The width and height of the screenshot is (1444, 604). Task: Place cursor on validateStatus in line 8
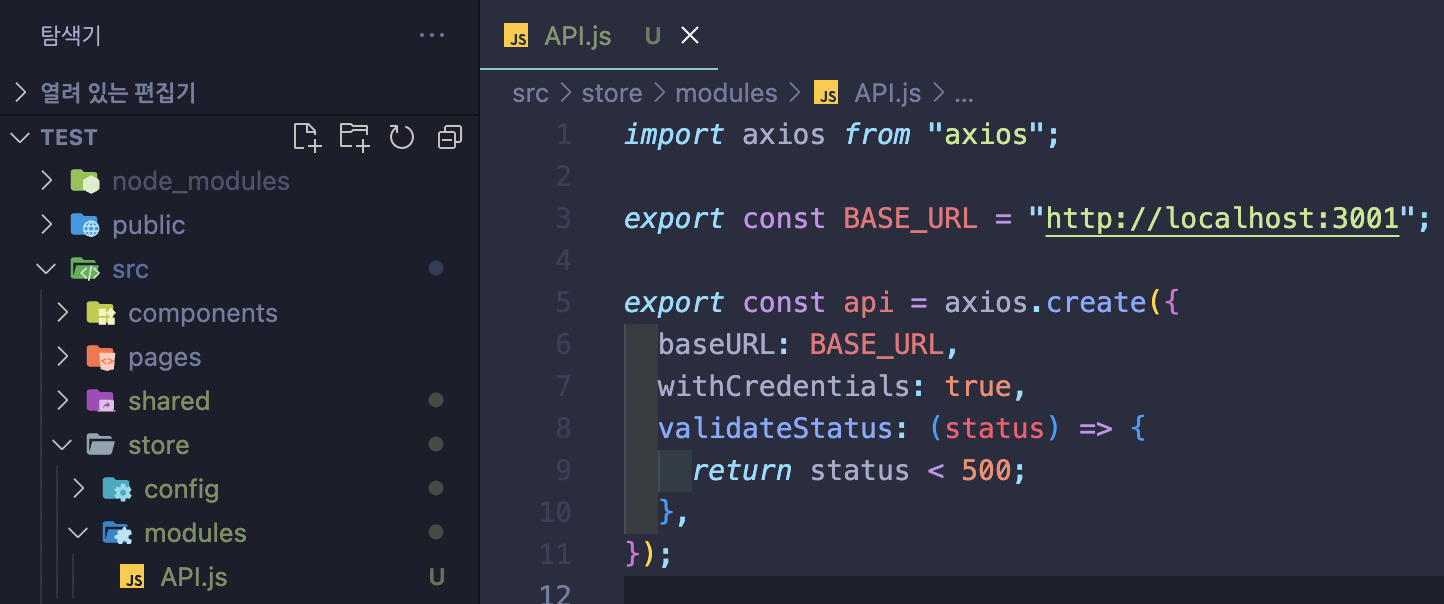click(x=775, y=428)
